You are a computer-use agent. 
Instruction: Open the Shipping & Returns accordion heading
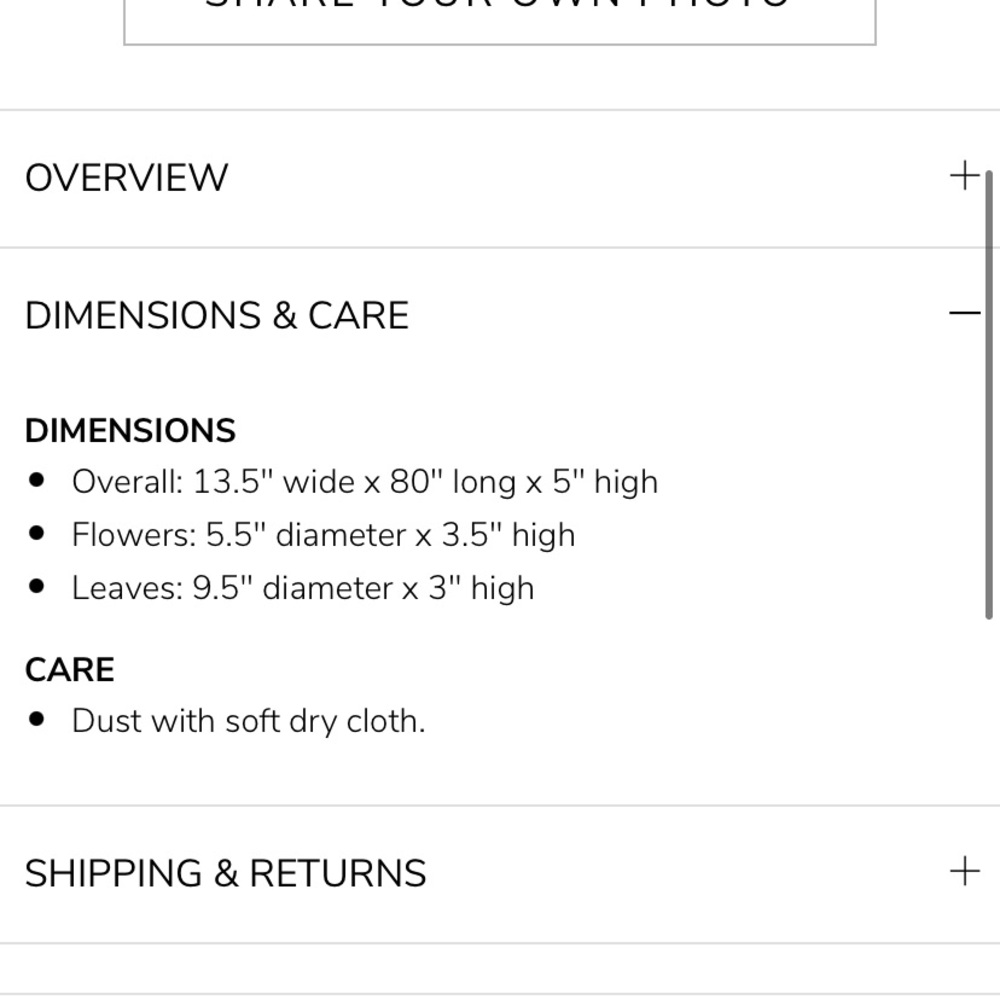226,873
